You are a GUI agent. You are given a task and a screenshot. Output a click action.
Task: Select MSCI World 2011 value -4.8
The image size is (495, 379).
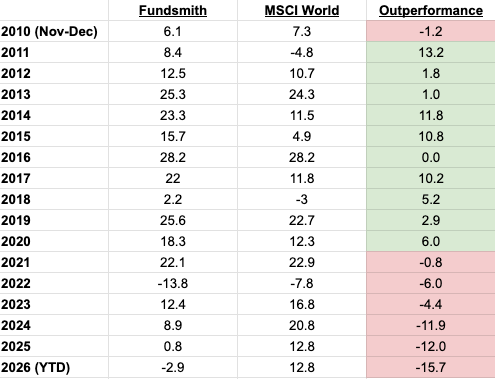point(302,52)
